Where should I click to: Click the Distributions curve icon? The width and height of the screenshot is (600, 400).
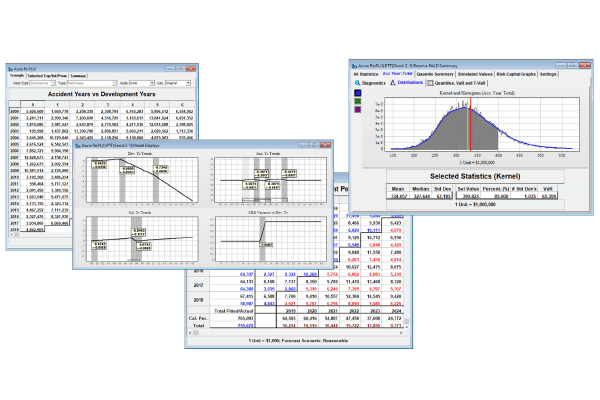(393, 83)
